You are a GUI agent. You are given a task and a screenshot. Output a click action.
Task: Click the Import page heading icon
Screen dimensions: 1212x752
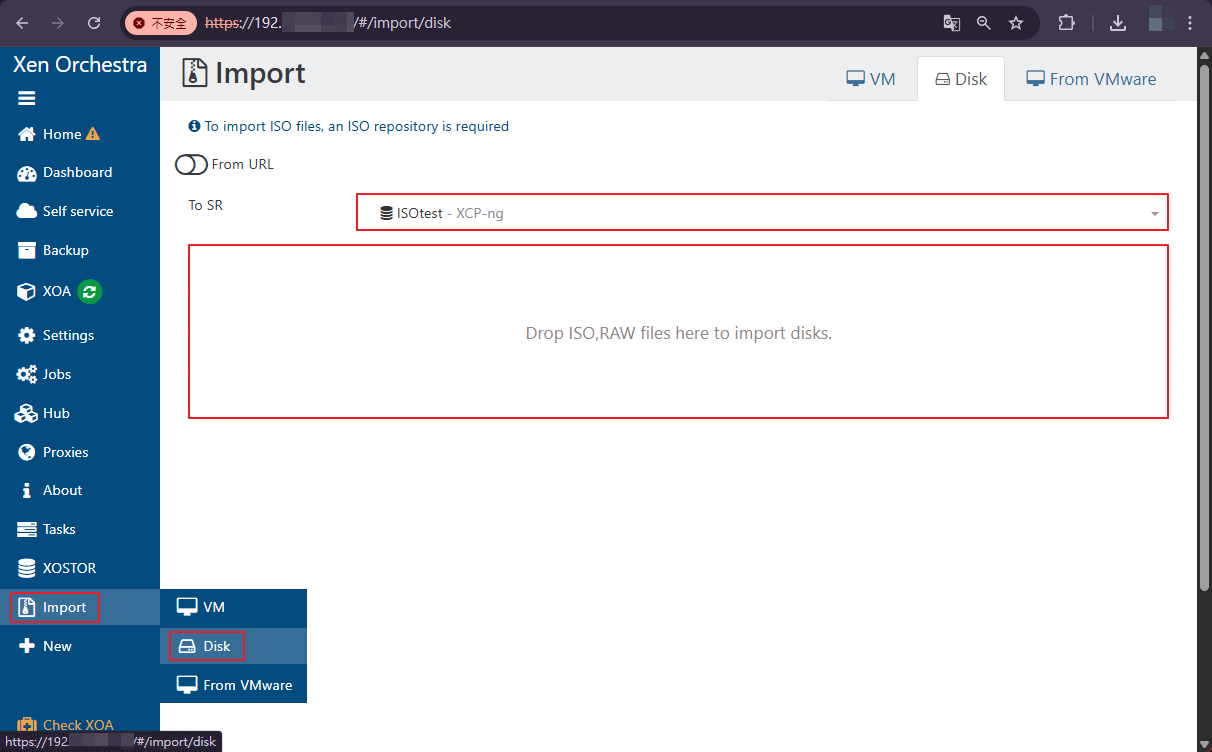pyautogui.click(x=195, y=74)
